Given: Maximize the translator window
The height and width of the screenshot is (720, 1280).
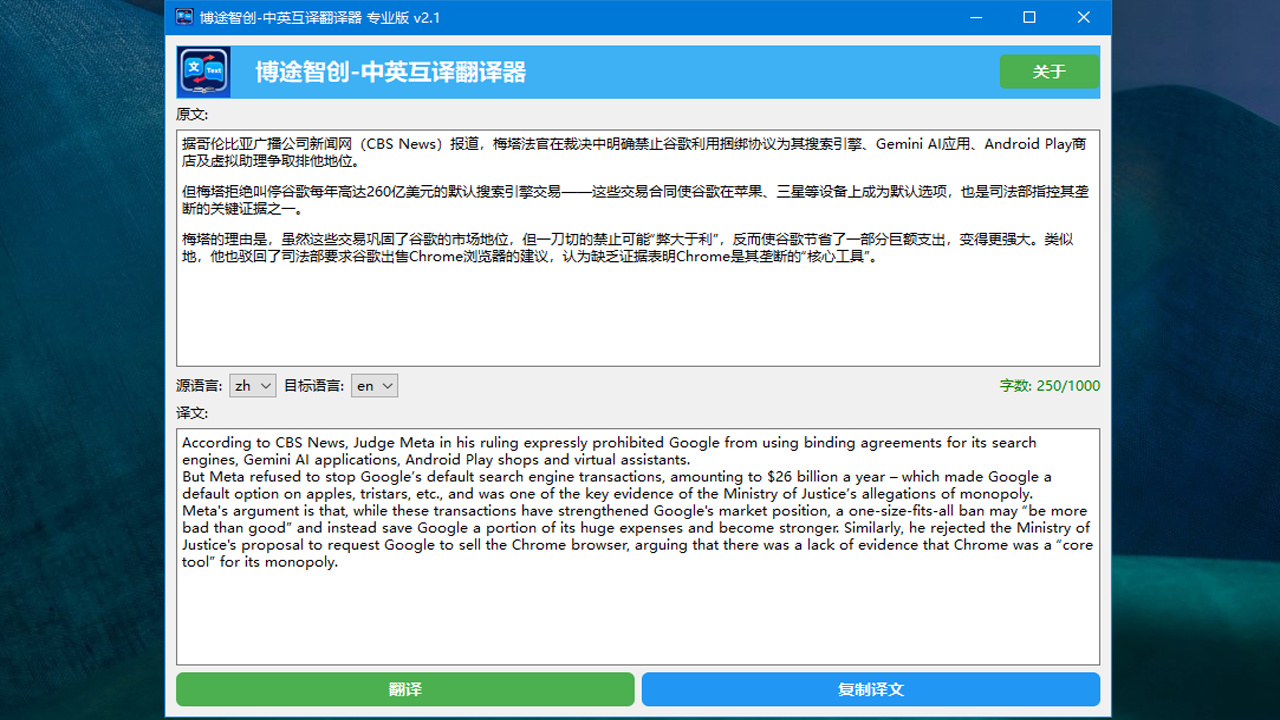Looking at the screenshot, I should 1029,17.
